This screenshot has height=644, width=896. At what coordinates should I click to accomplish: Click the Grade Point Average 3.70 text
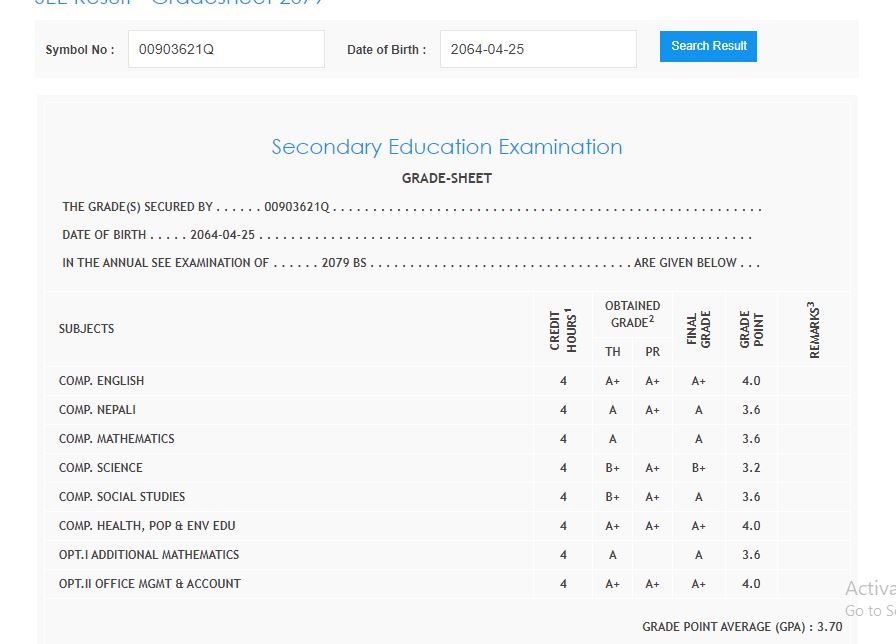(742, 627)
